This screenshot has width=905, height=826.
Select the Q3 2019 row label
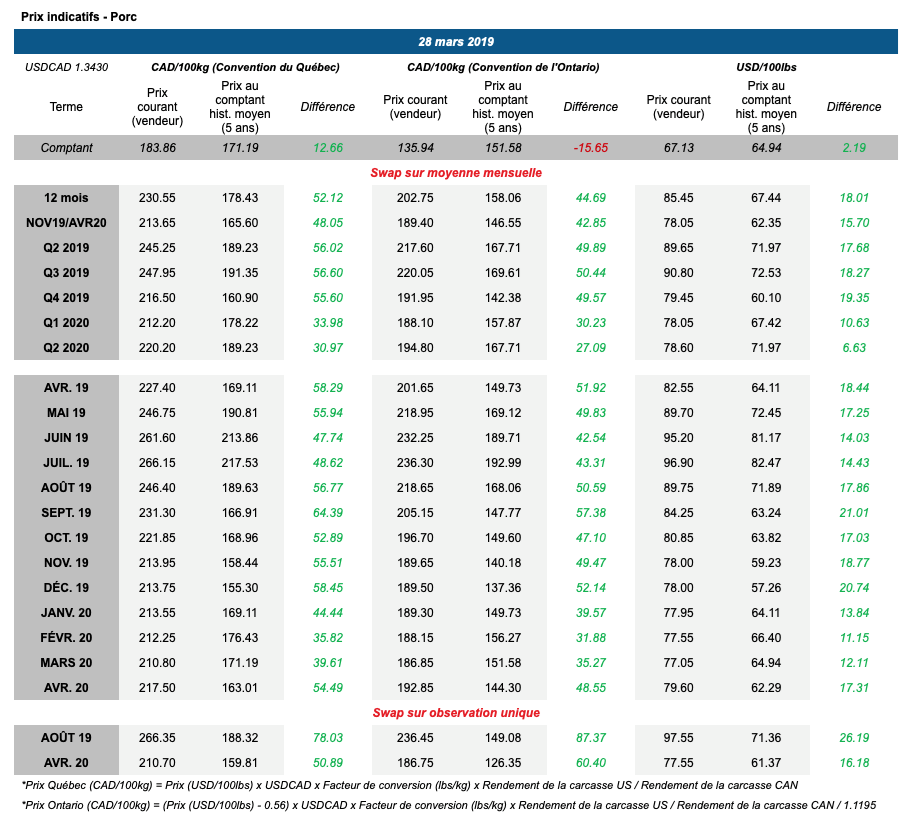66,273
